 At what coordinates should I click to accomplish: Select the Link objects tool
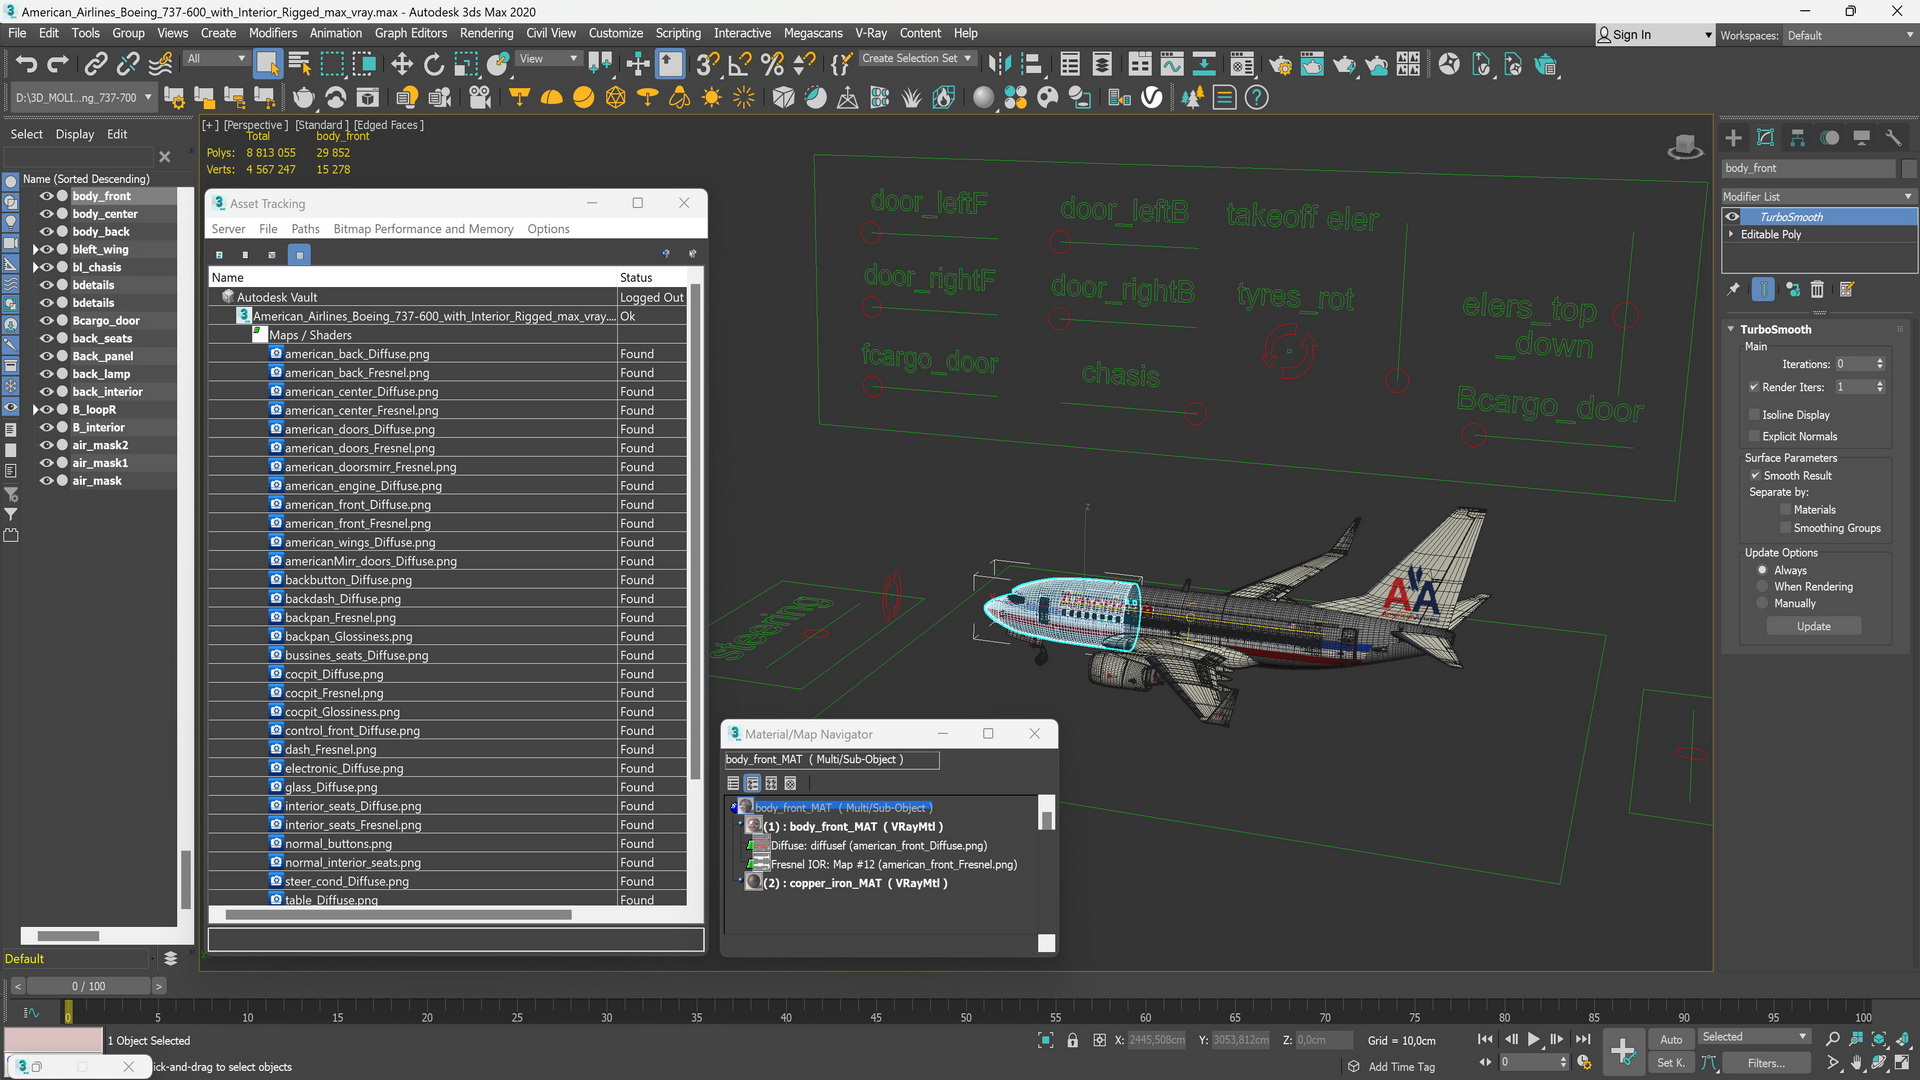pyautogui.click(x=95, y=65)
